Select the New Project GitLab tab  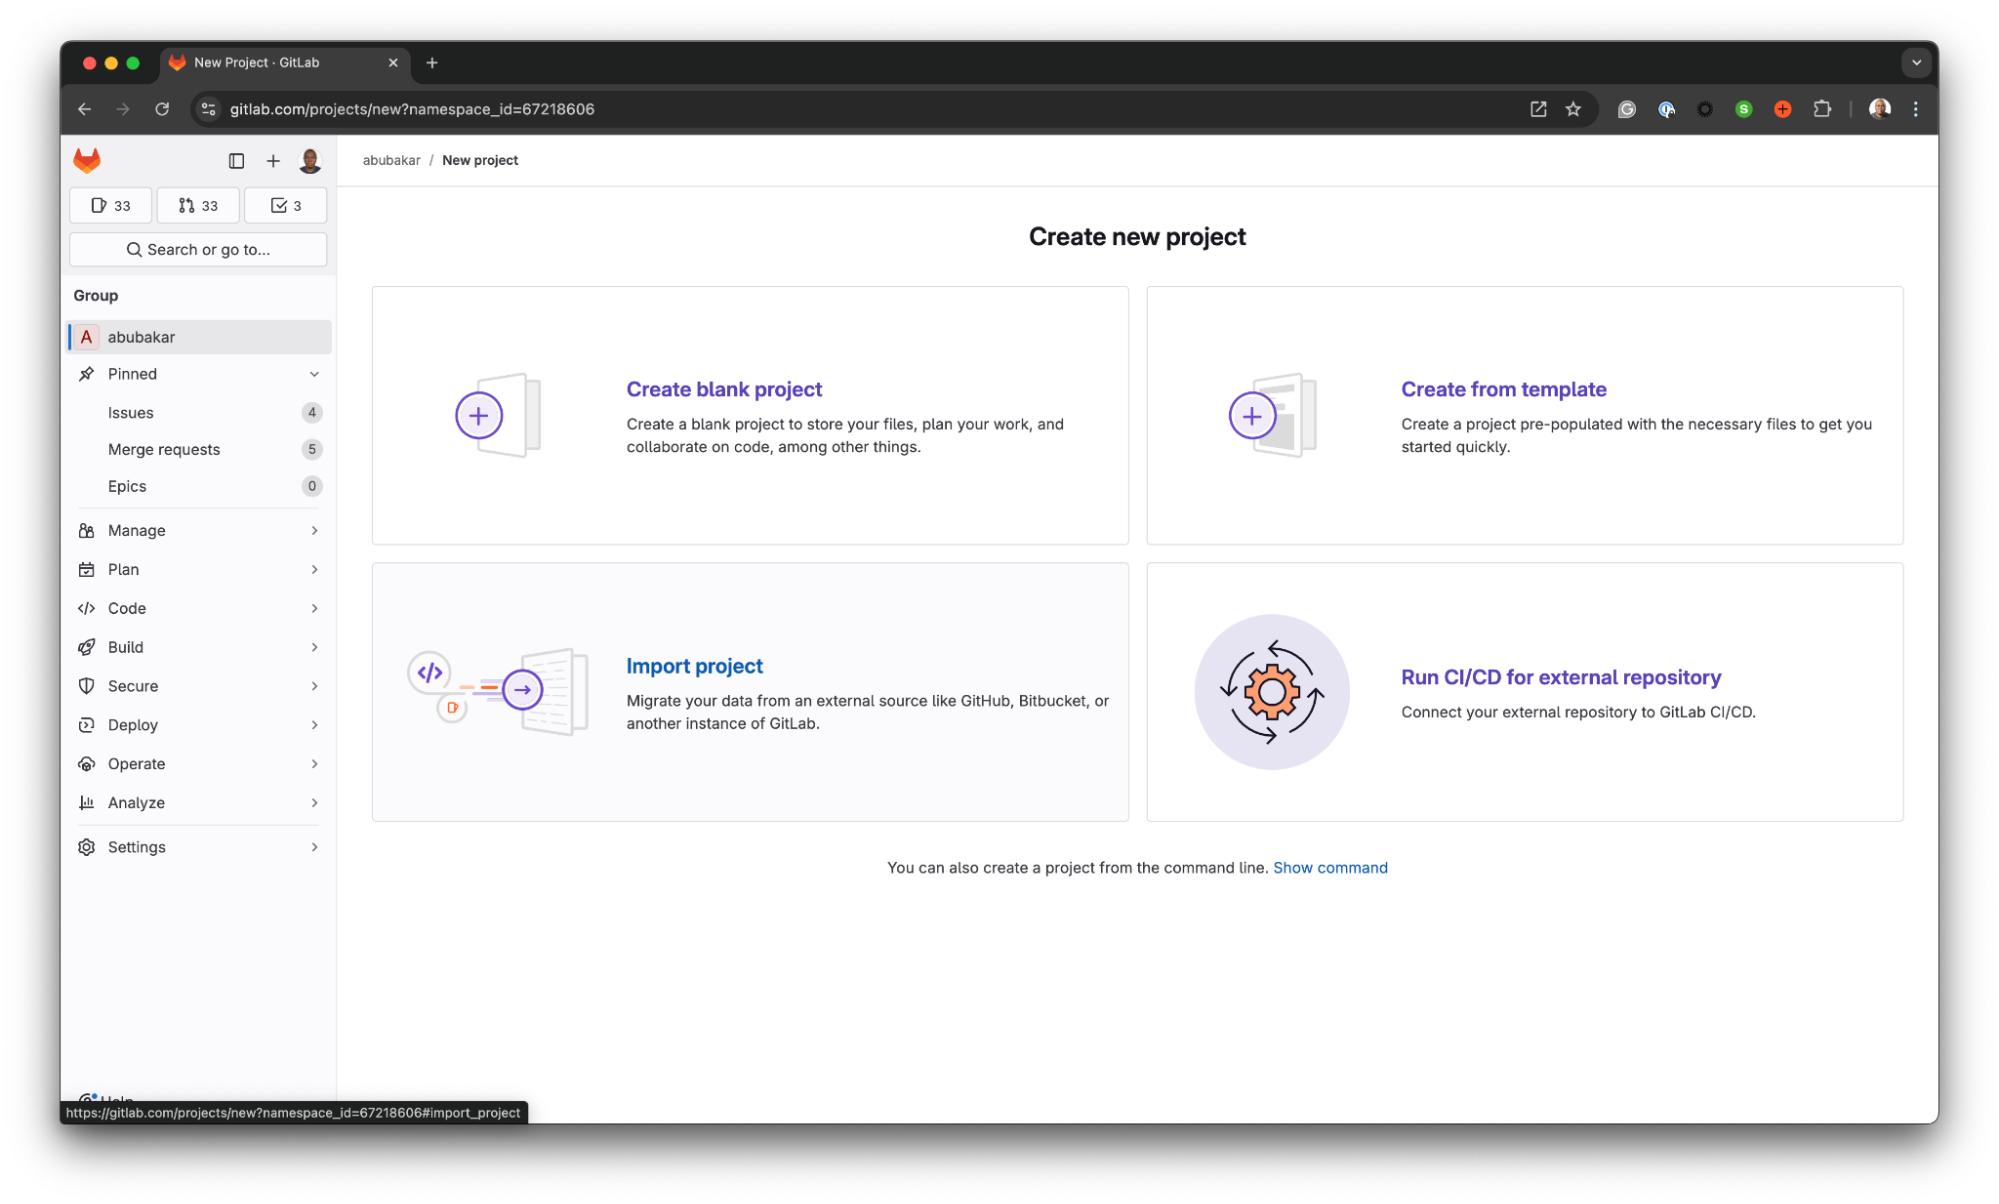pos(285,62)
